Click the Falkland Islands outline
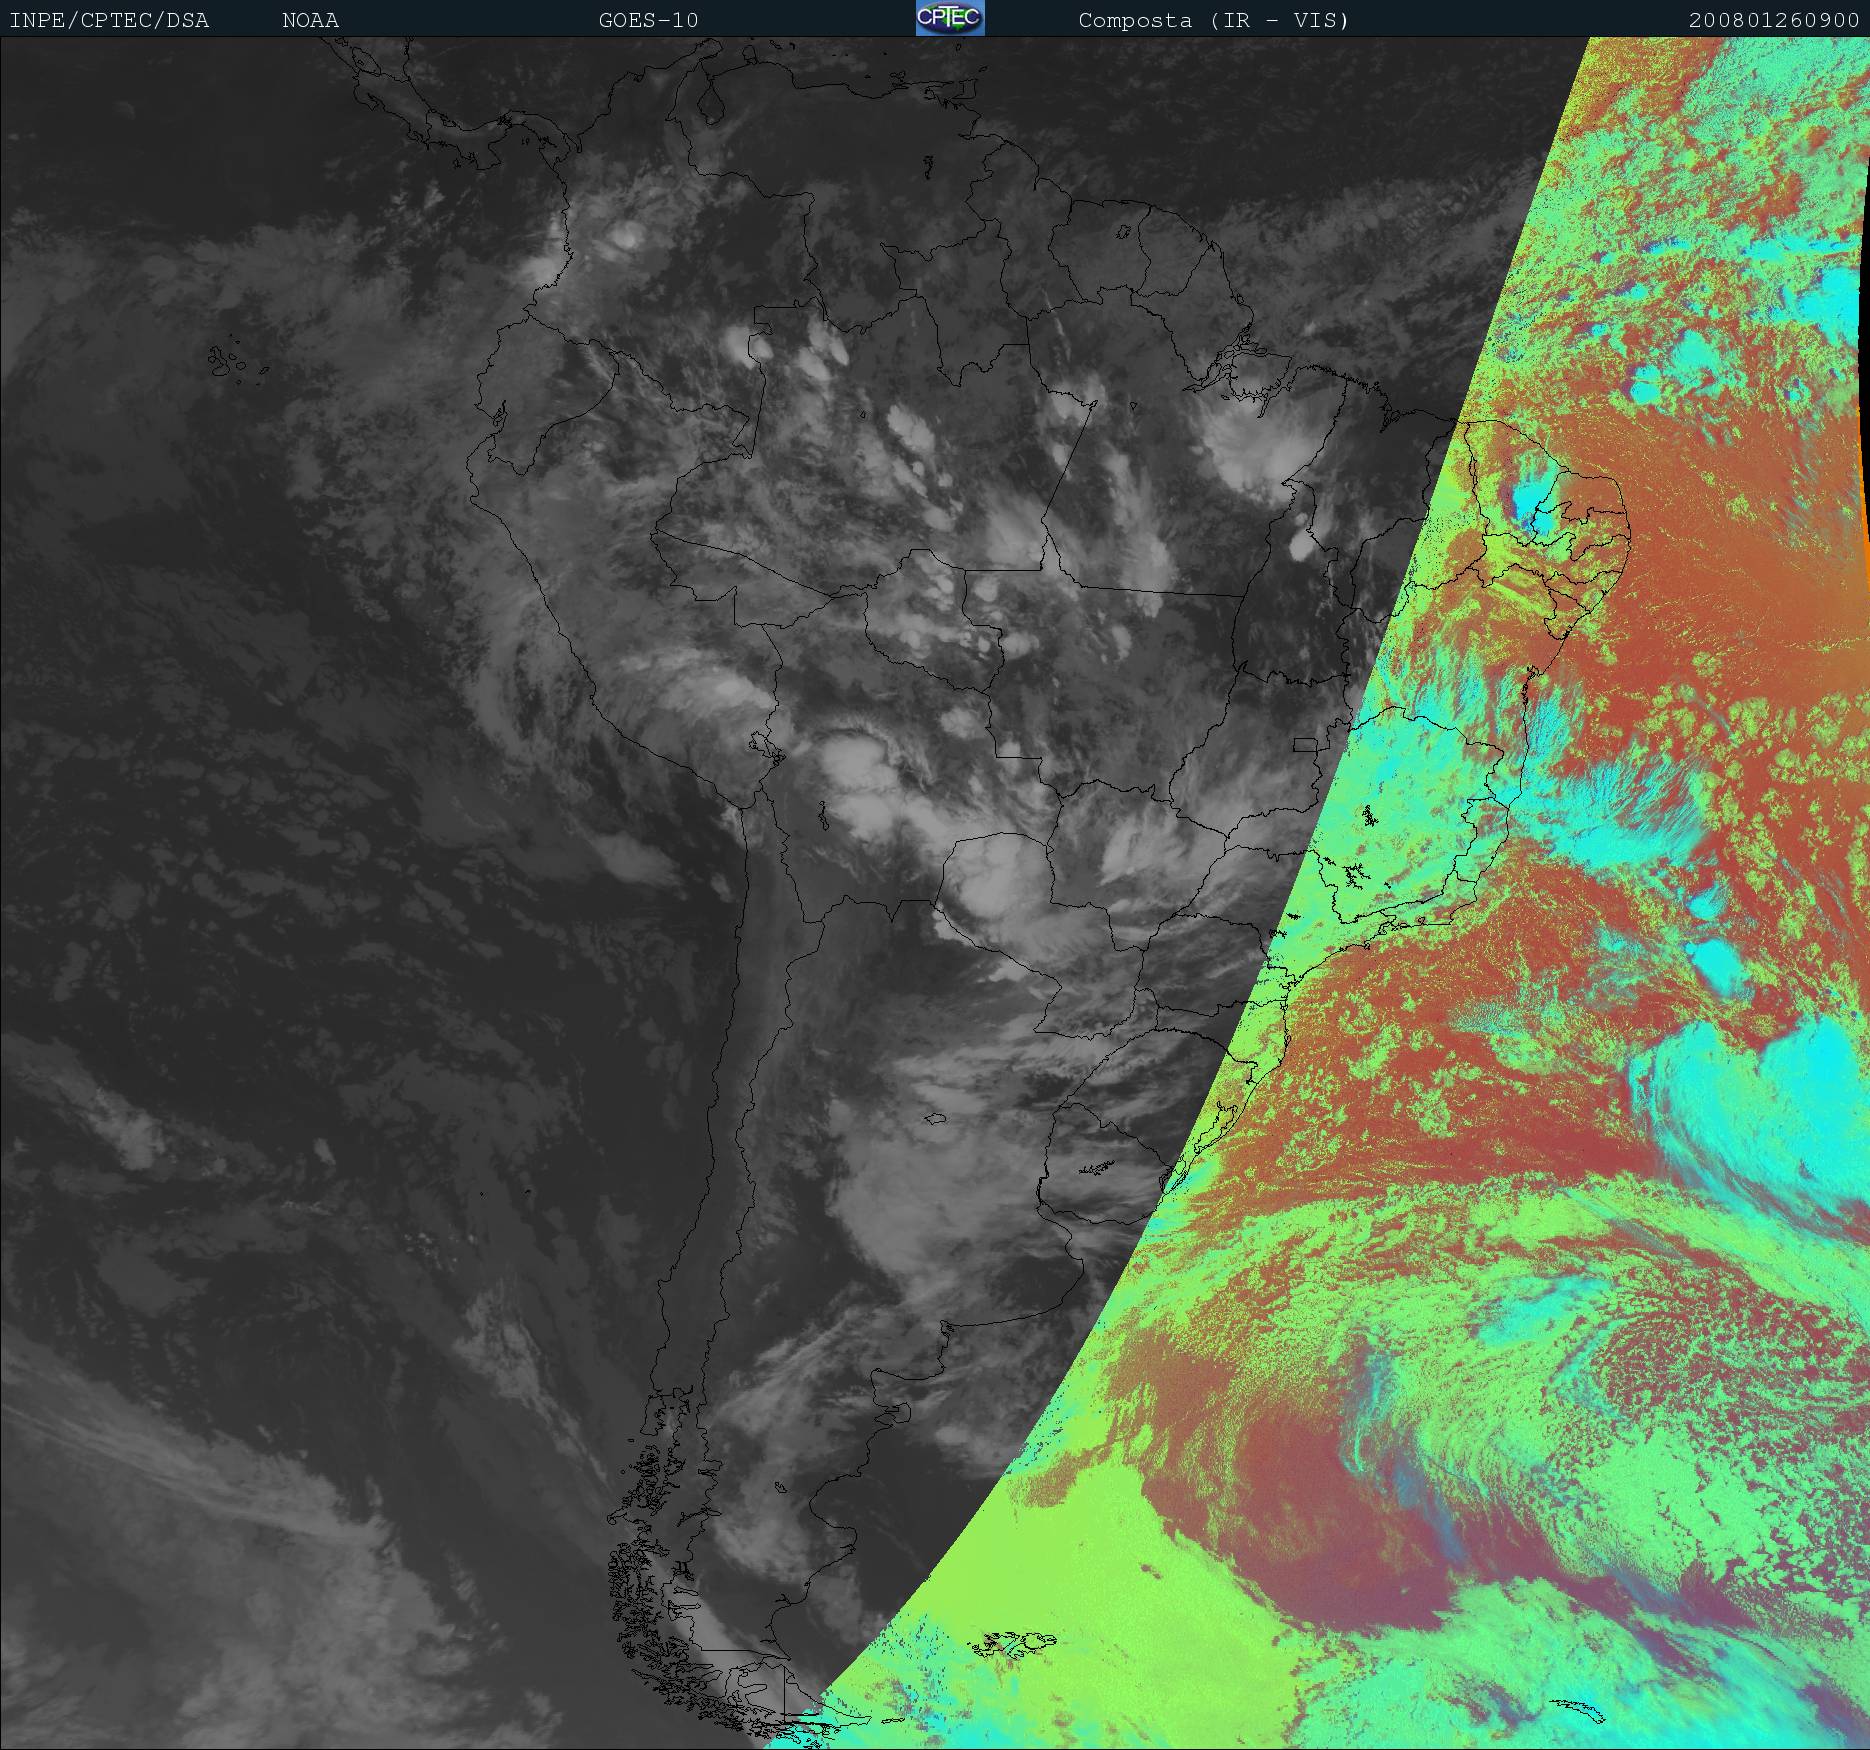The width and height of the screenshot is (1870, 1750). pyautogui.click(x=1015, y=1642)
